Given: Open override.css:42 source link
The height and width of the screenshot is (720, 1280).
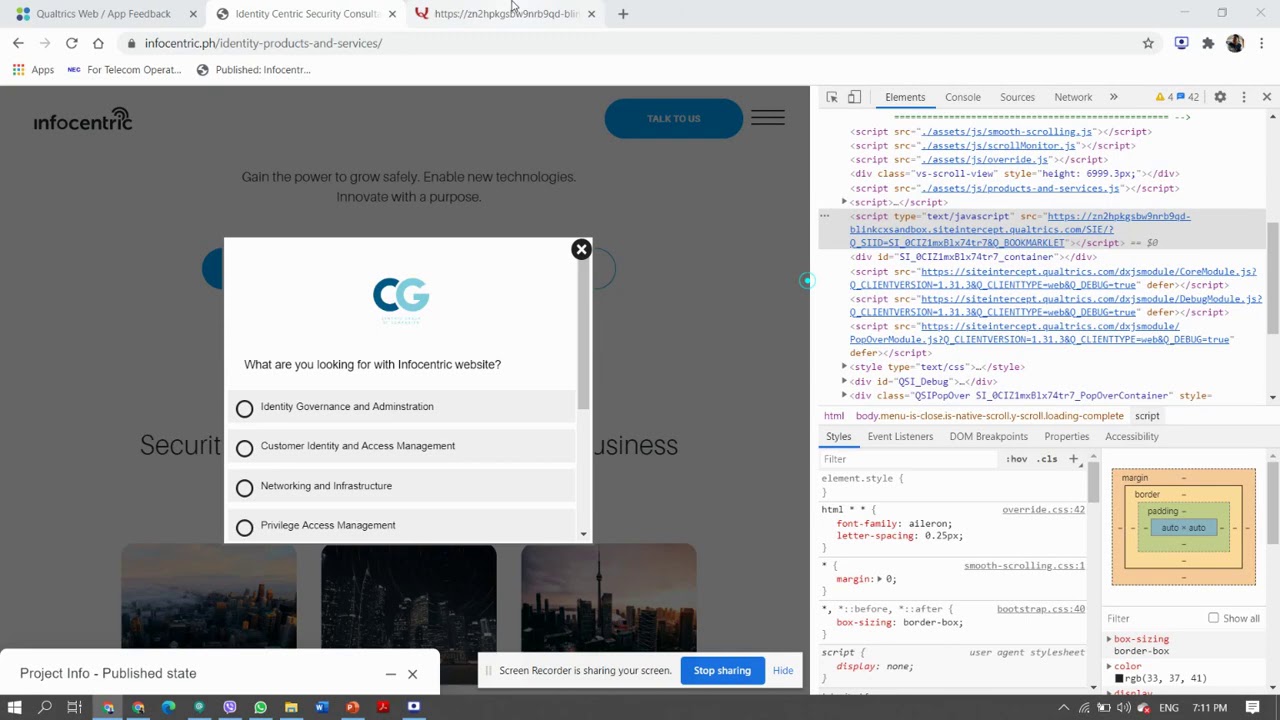Looking at the screenshot, I should tap(1043, 510).
